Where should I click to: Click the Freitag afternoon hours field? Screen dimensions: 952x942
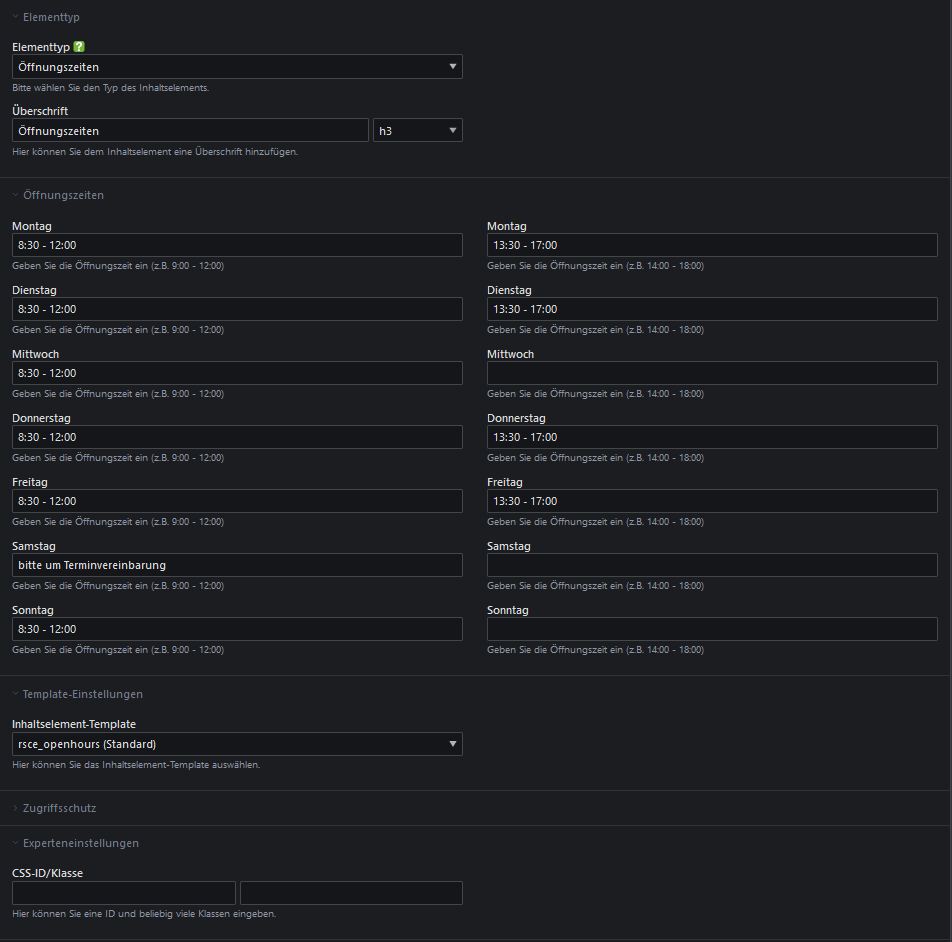point(712,501)
